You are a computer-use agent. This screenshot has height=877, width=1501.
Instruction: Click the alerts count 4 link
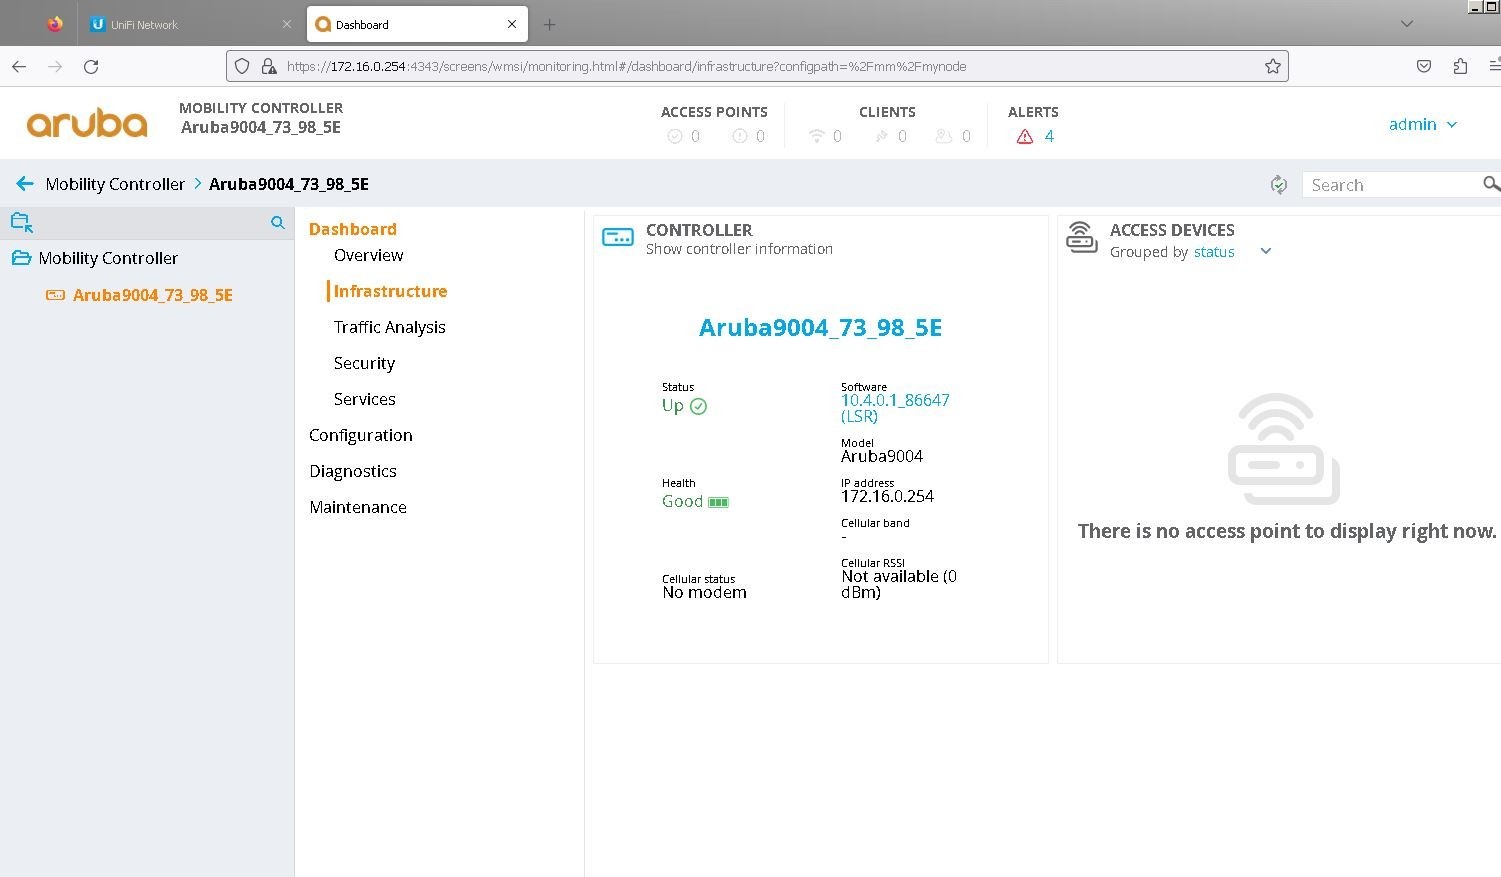click(x=1049, y=136)
